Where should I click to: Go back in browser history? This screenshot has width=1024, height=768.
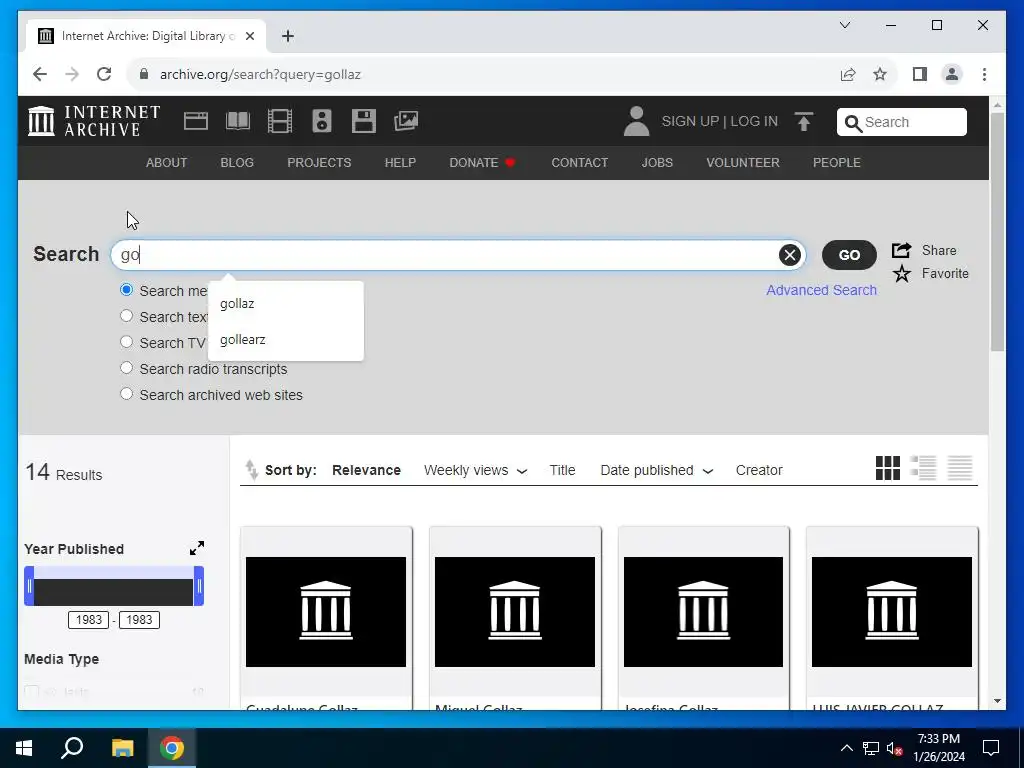pos(40,74)
